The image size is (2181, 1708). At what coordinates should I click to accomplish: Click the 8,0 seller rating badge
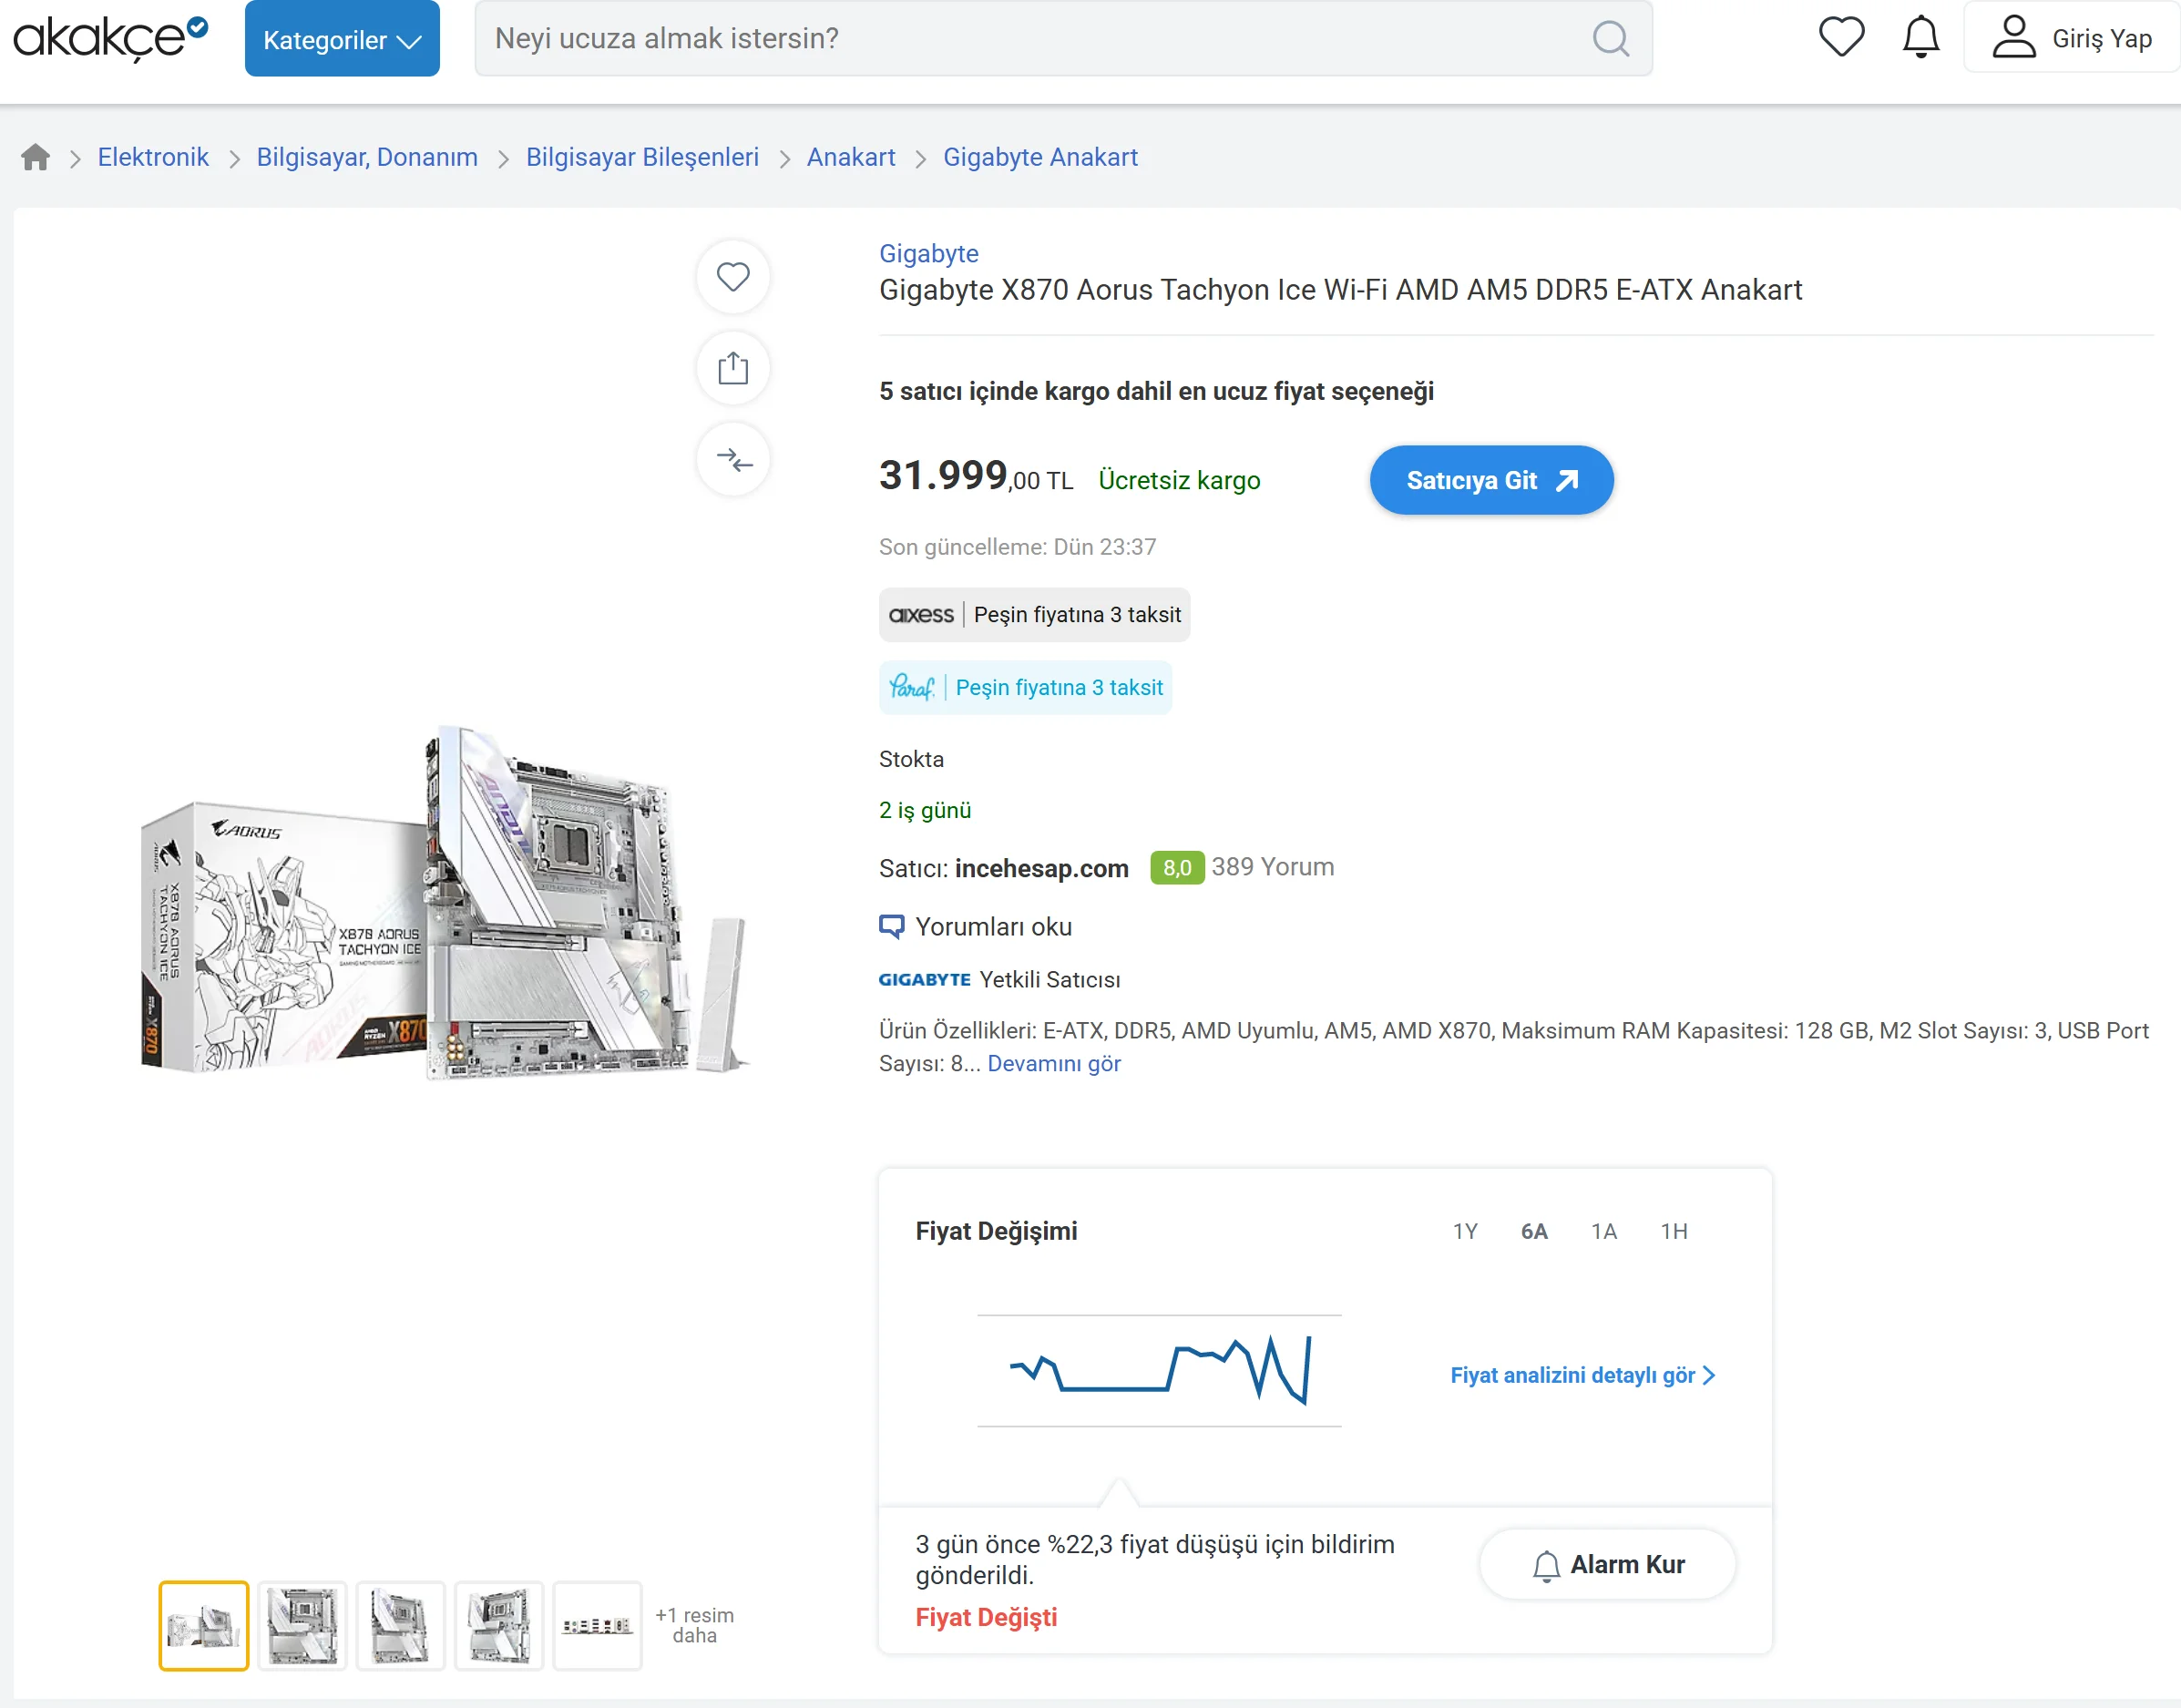pos(1176,867)
